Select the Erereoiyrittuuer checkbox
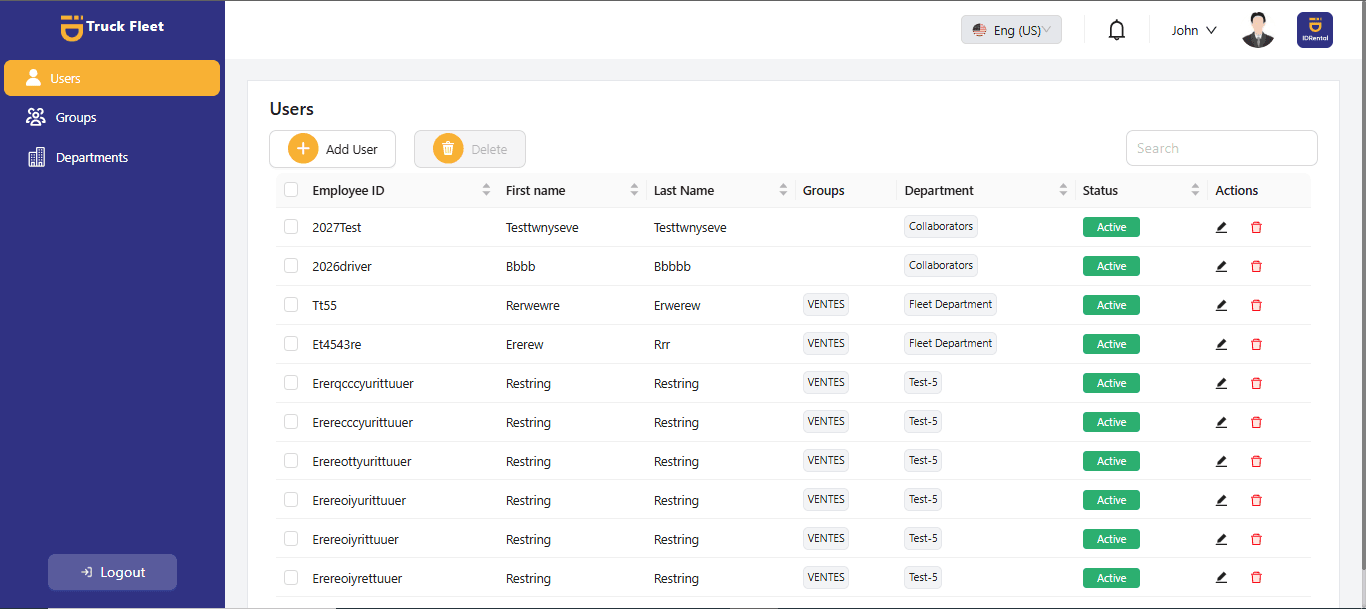The width and height of the screenshot is (1366, 609). (x=291, y=539)
